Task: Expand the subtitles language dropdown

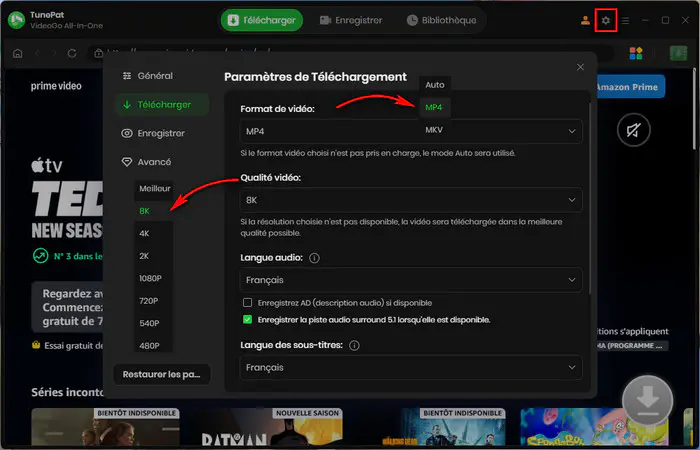Action: 411,367
